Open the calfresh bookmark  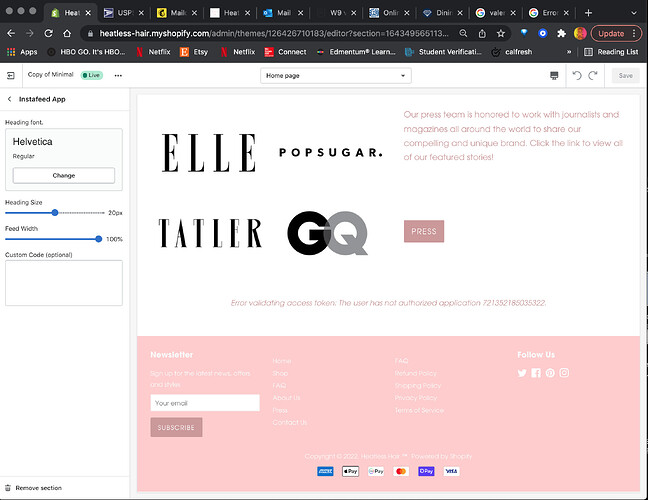coord(512,52)
